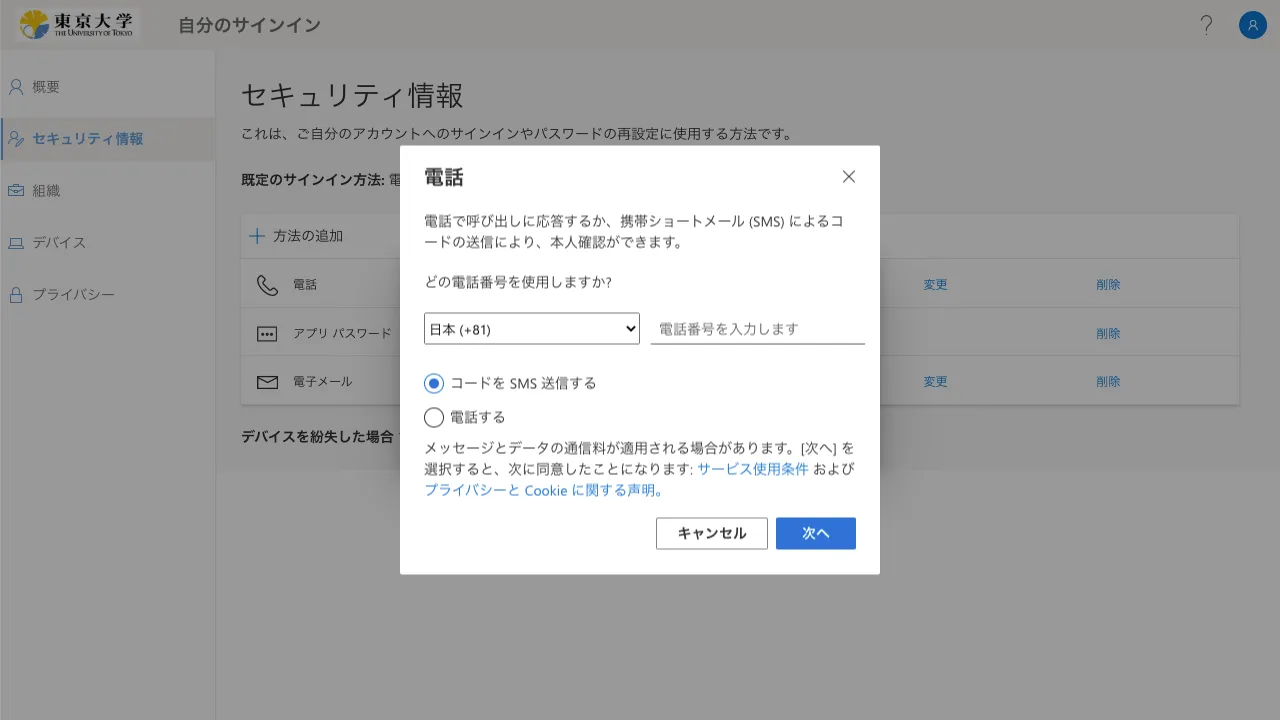Open プライバシーと Cookie に関する声明 link

(x=543, y=490)
